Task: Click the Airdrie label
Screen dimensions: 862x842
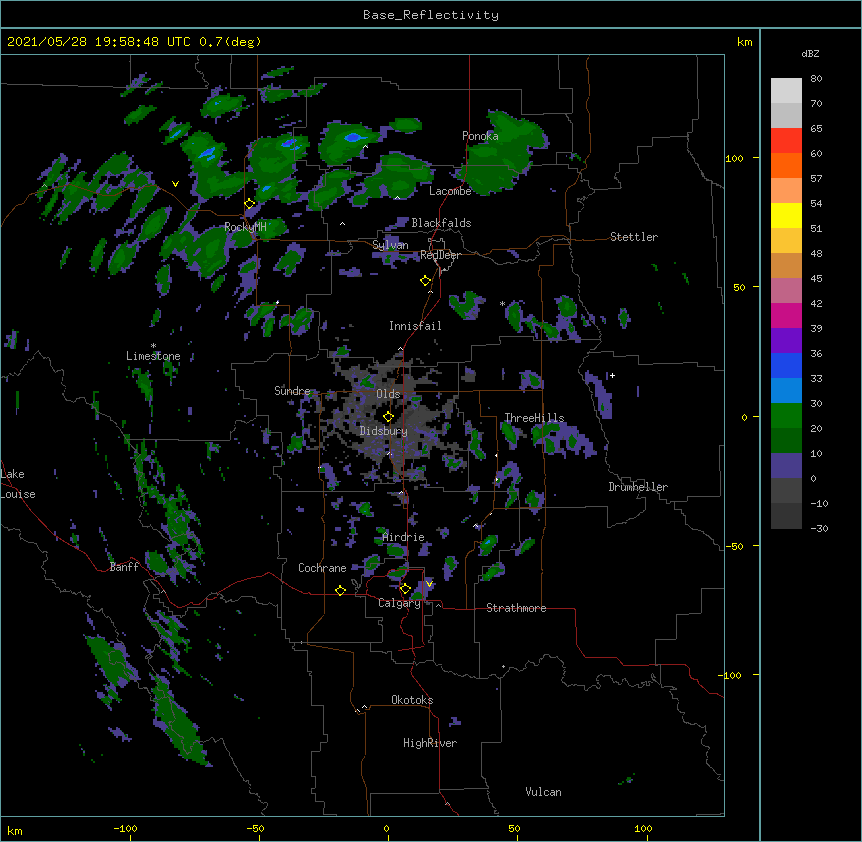Action: click(404, 537)
